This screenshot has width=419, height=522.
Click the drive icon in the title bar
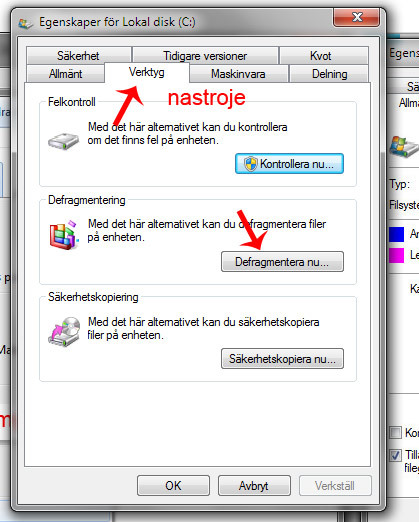pyautogui.click(x=26, y=23)
